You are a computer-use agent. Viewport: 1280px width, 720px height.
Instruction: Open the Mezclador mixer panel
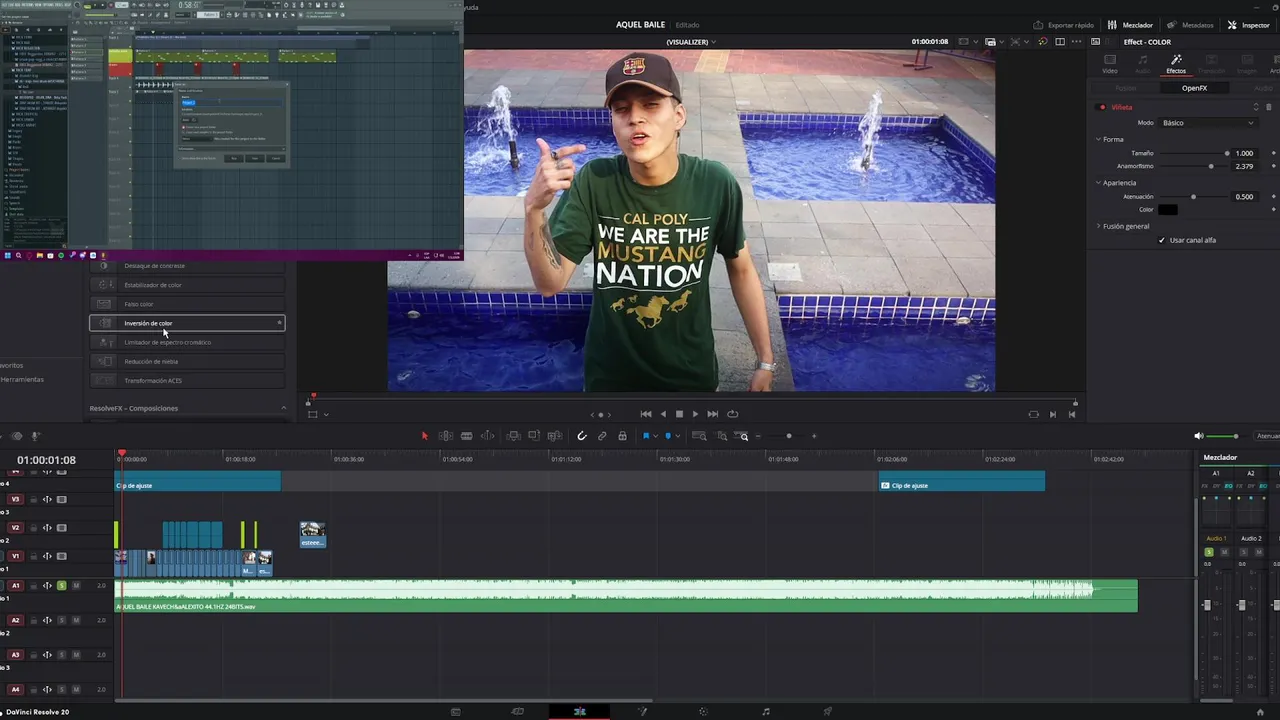pos(1130,25)
